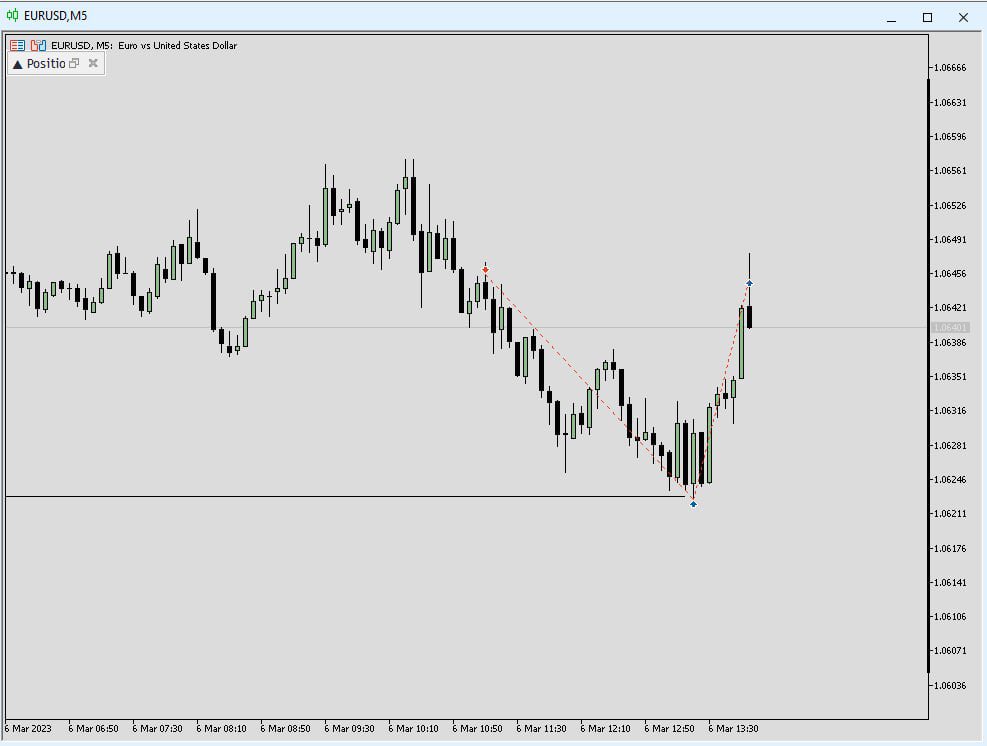The width and height of the screenshot is (987, 746).
Task: Click the 1.06281 price scale label
Action: 950,446
